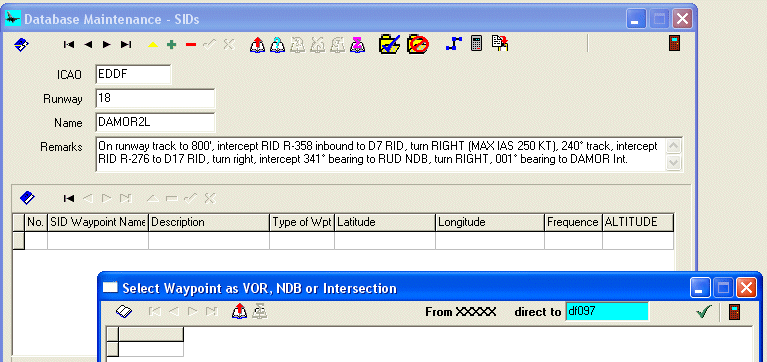Click red door exit icon in Select Waypoint
The image size is (767, 362).
coord(734,311)
